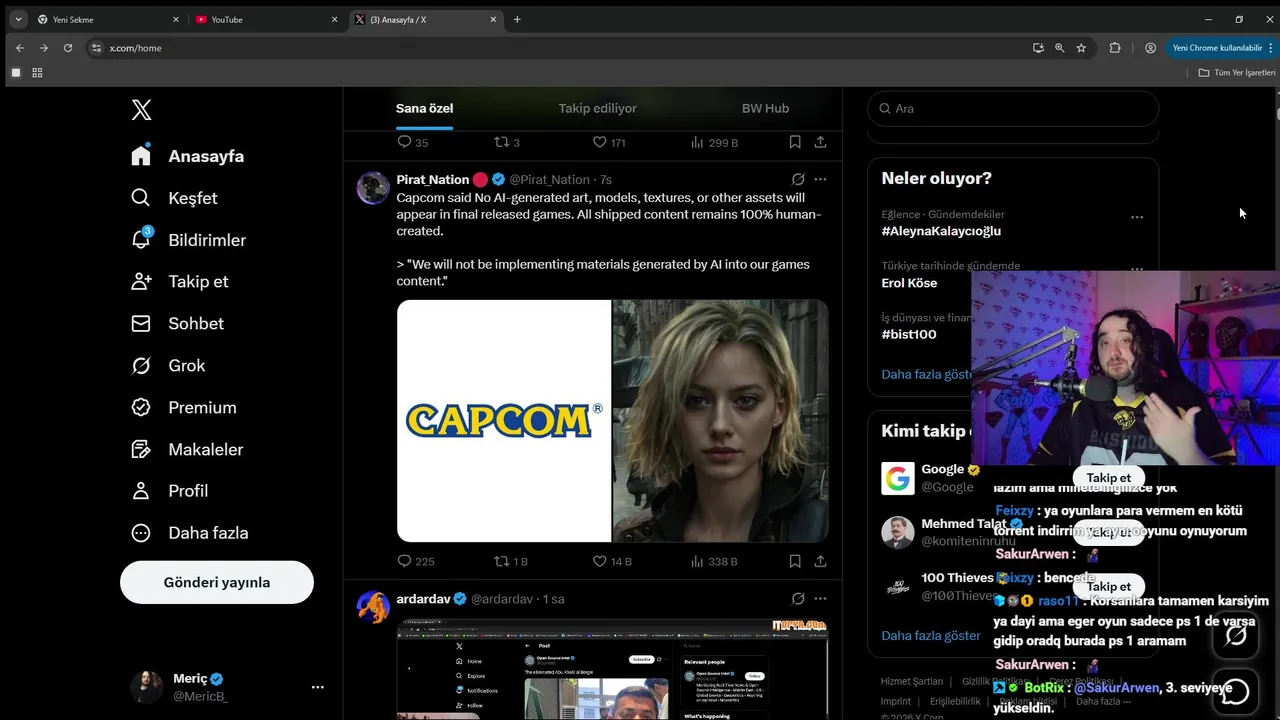
Task: Open more options for #AleynaKalaycıoğlu trend
Action: click(x=1136, y=217)
